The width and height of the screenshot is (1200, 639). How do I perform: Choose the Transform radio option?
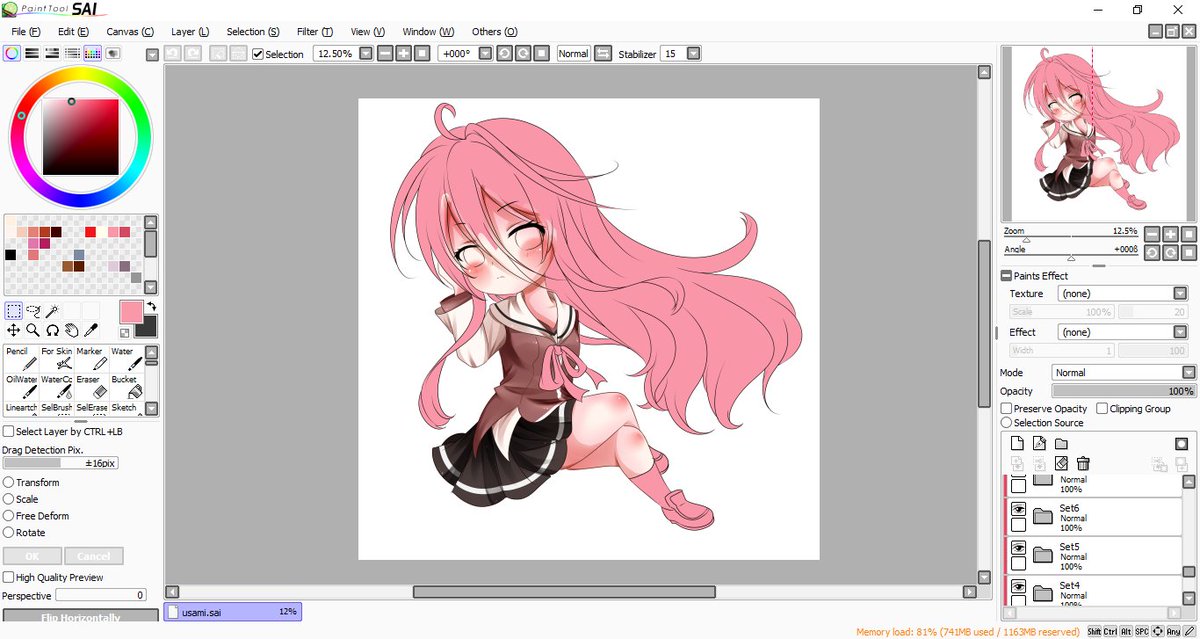click(9, 482)
